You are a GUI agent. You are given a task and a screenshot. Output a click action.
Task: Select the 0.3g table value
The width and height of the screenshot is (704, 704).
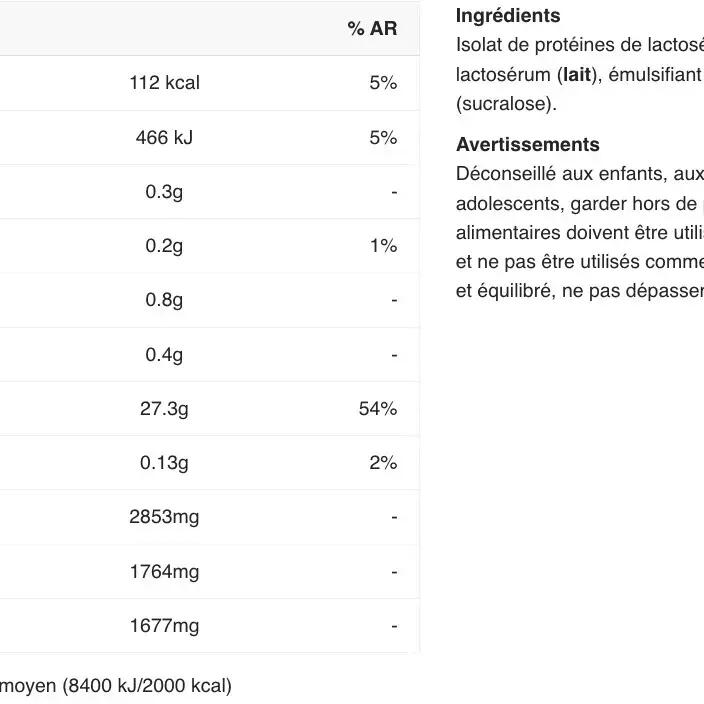coord(164,192)
